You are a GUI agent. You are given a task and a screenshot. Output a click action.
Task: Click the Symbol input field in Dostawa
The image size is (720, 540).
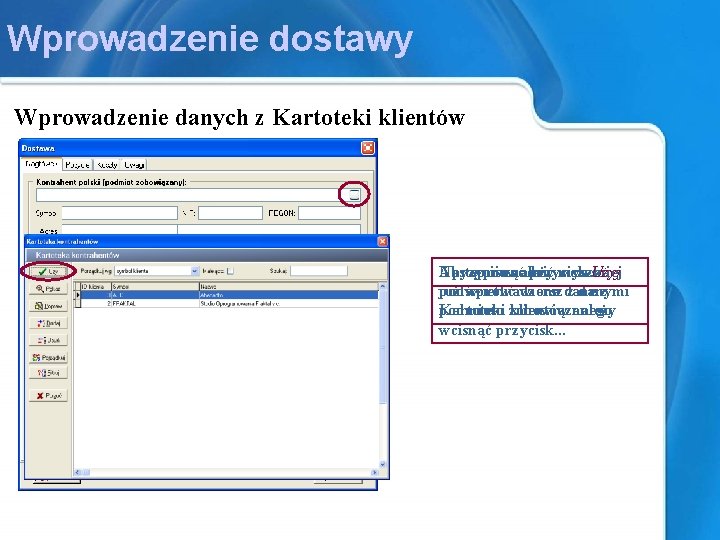point(119,213)
